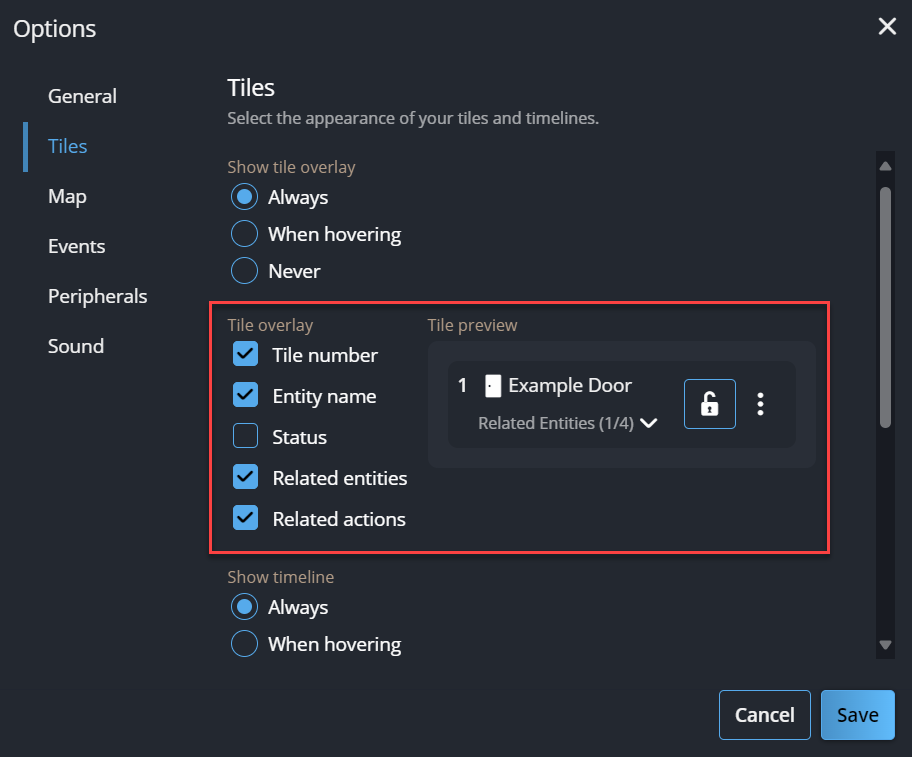Screen dimensions: 912x757
Task: Click the door icon beside Example Door
Action: [x=491, y=386]
